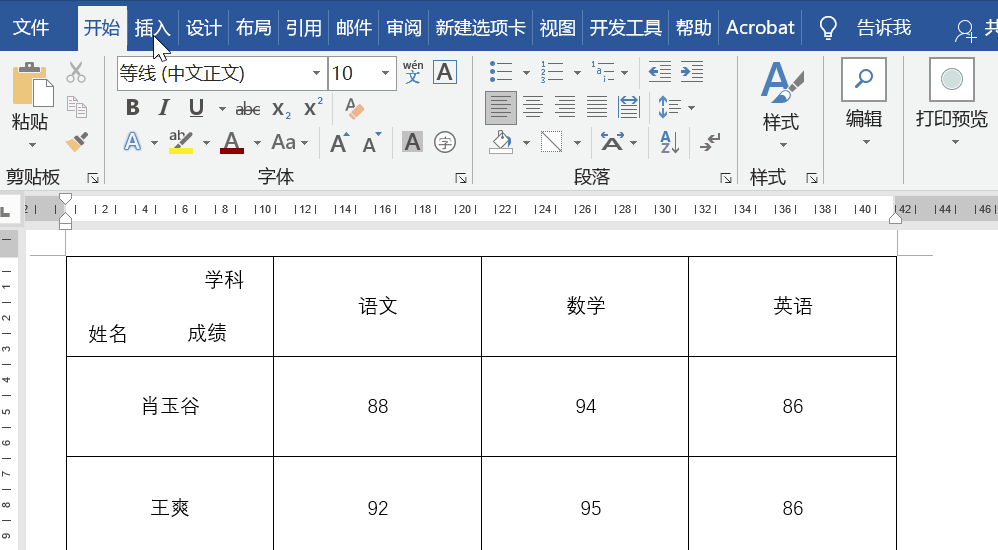Apply subscript formatting
Screen dimensions: 998x550
[281, 109]
